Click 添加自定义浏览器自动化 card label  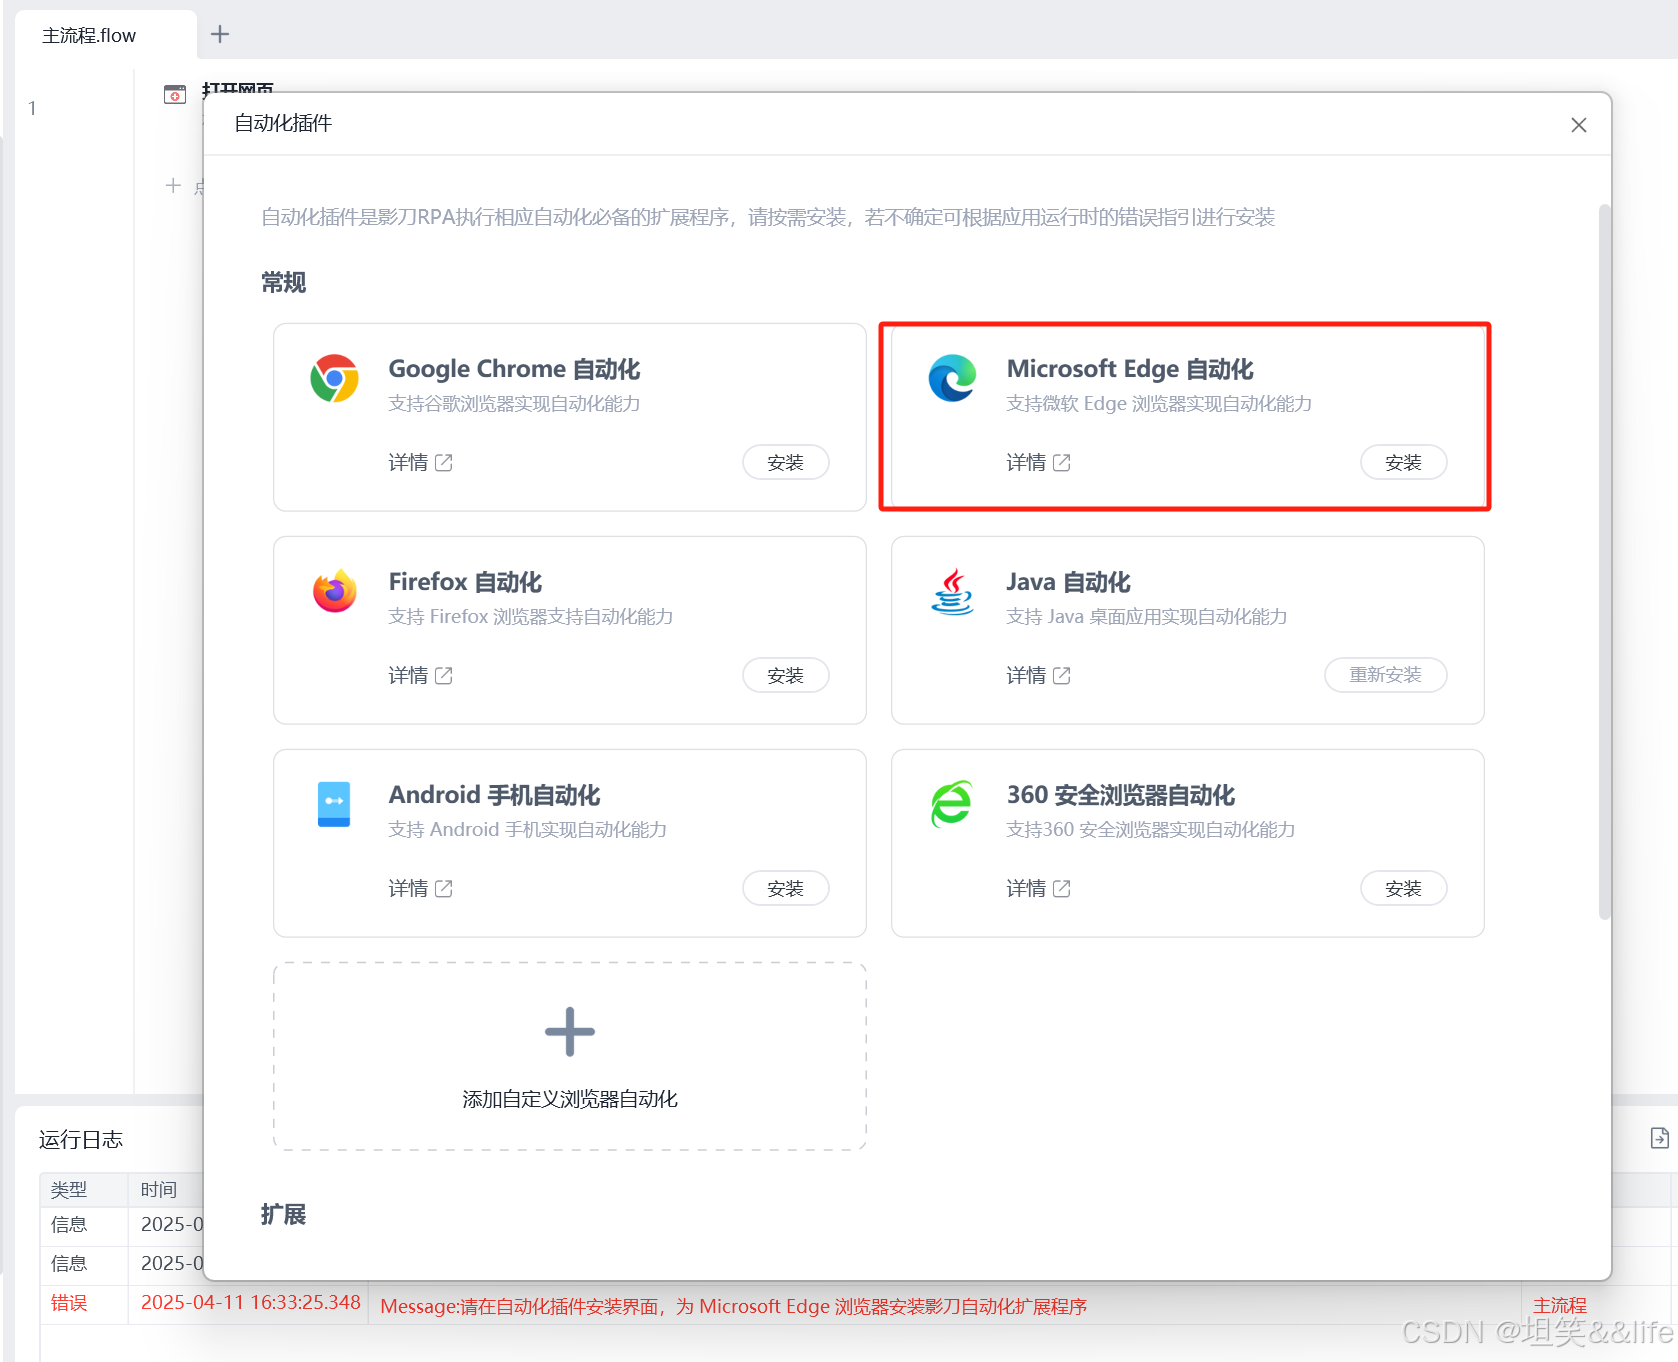pyautogui.click(x=570, y=1099)
